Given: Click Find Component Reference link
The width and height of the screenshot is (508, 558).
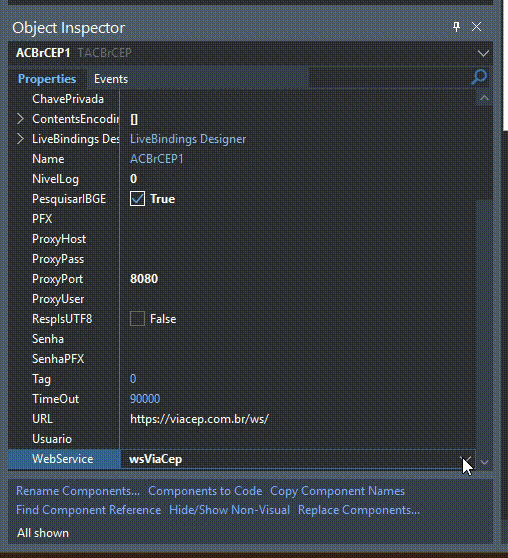Looking at the screenshot, I should click(x=89, y=510).
